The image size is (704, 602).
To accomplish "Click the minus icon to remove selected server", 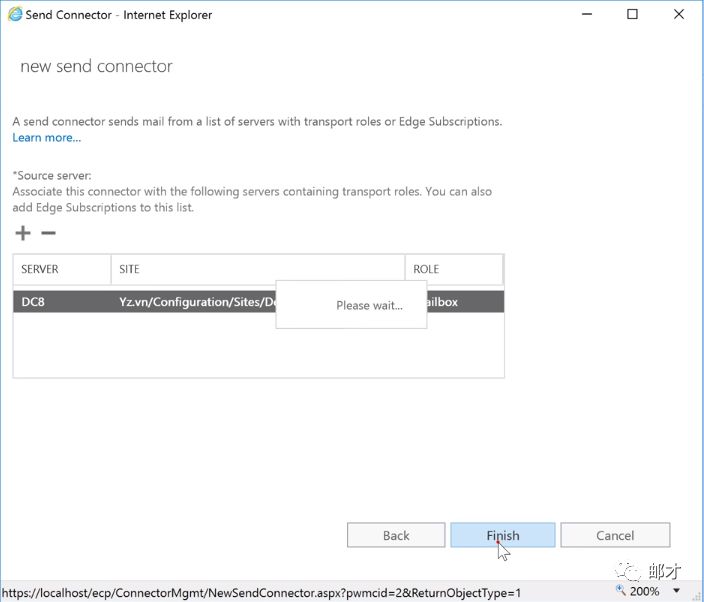I will point(47,233).
